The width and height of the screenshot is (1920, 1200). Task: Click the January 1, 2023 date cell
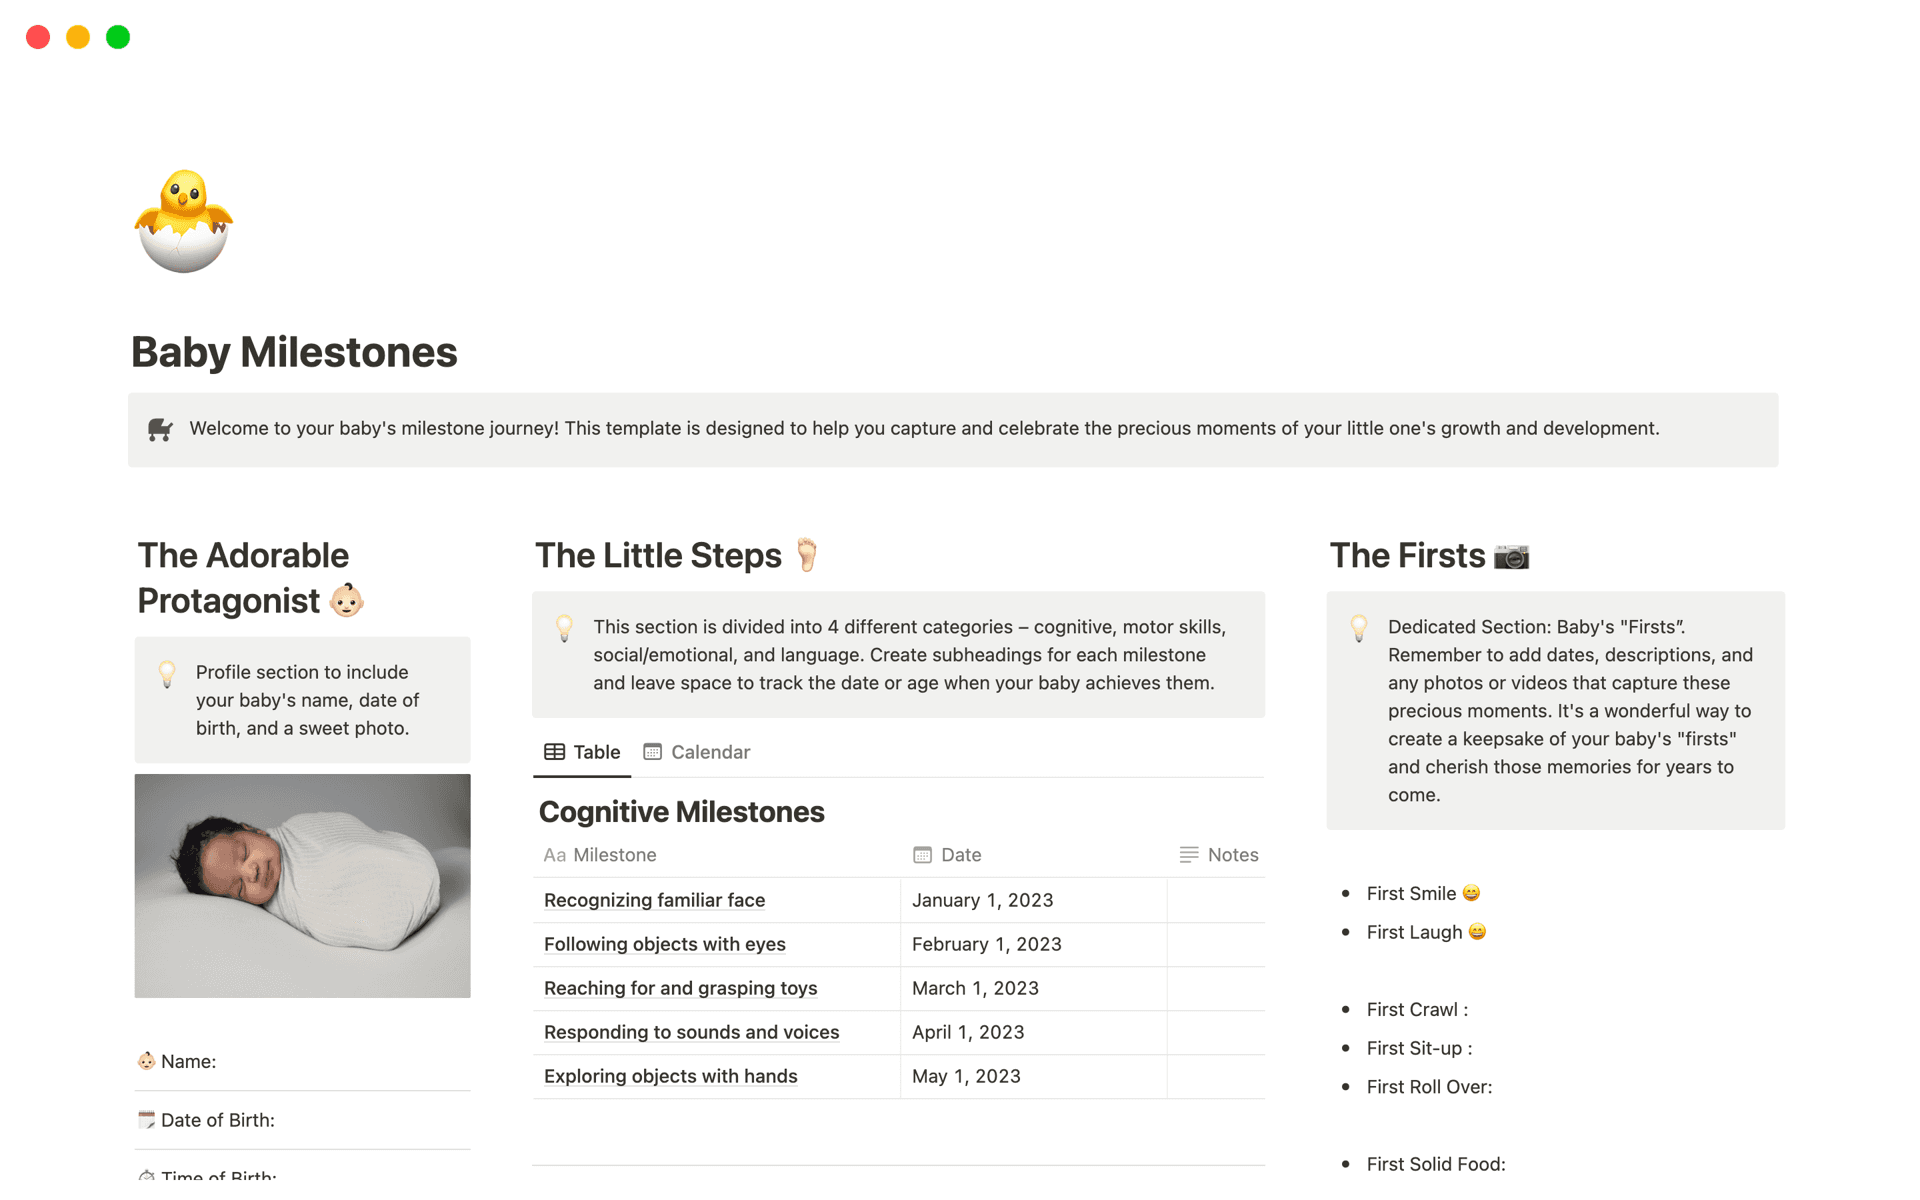tap(982, 900)
